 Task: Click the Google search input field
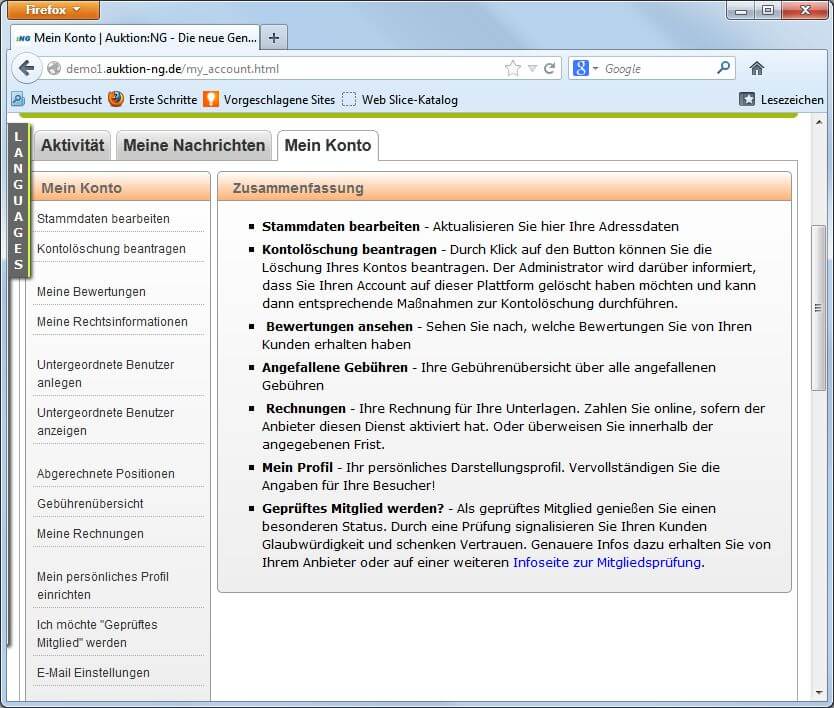point(658,68)
